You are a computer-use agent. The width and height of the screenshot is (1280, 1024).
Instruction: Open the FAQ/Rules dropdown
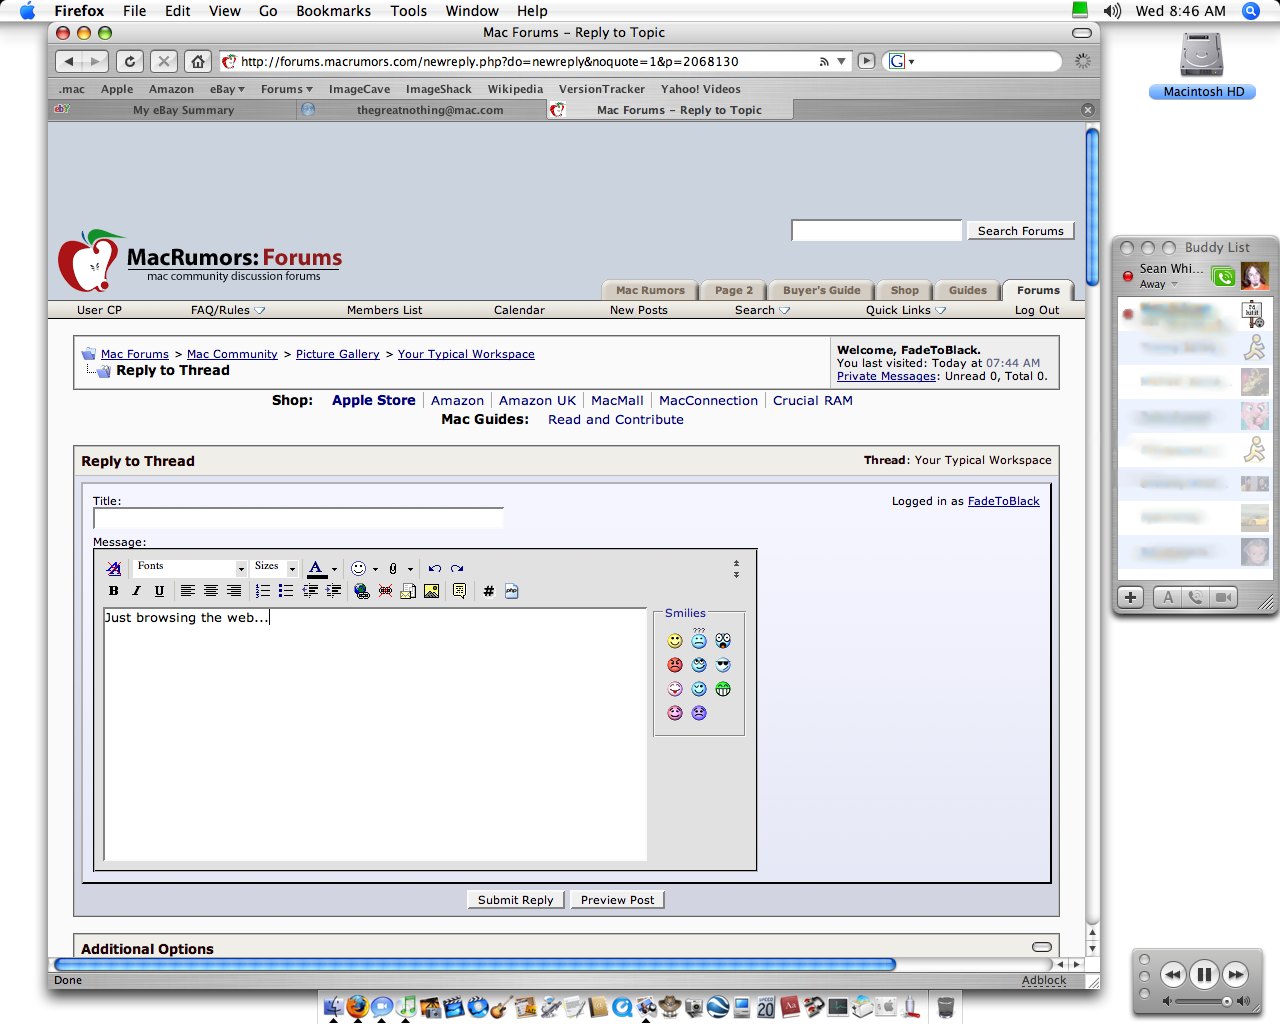228,310
